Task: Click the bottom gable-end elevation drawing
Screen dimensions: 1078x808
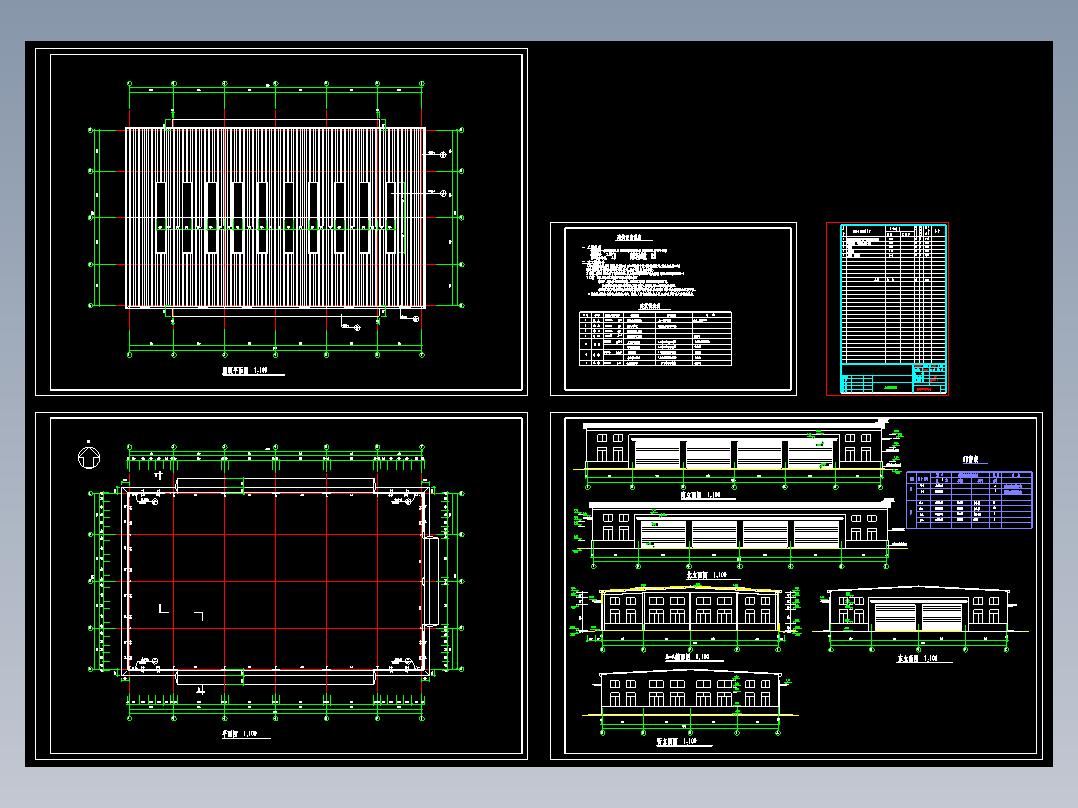Action: [x=691, y=703]
